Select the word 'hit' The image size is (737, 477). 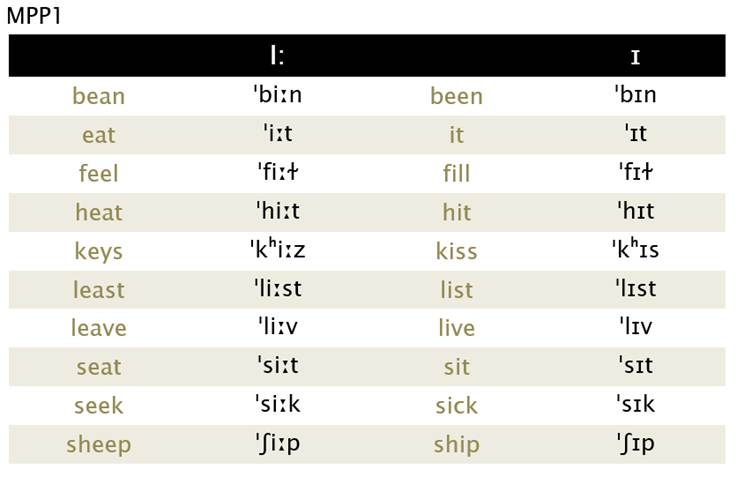pyautogui.click(x=456, y=212)
